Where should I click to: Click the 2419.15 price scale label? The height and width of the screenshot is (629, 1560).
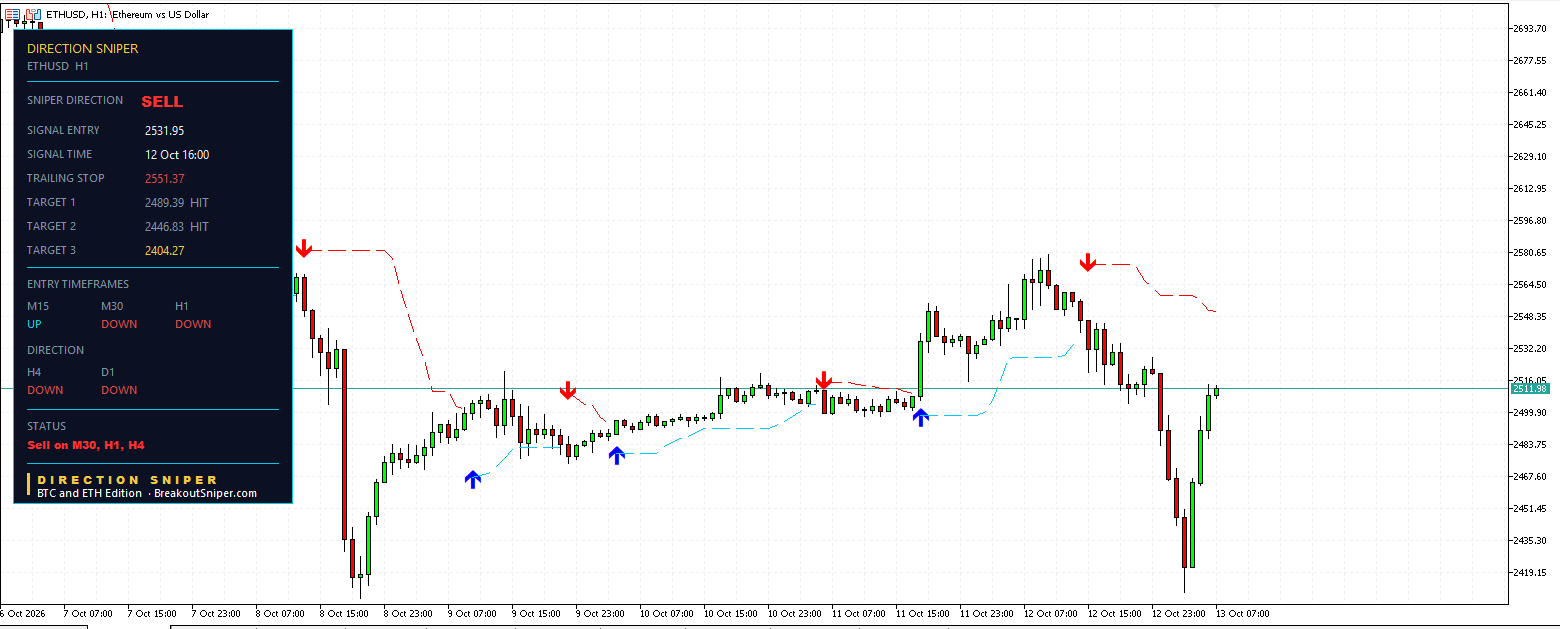click(x=1531, y=572)
